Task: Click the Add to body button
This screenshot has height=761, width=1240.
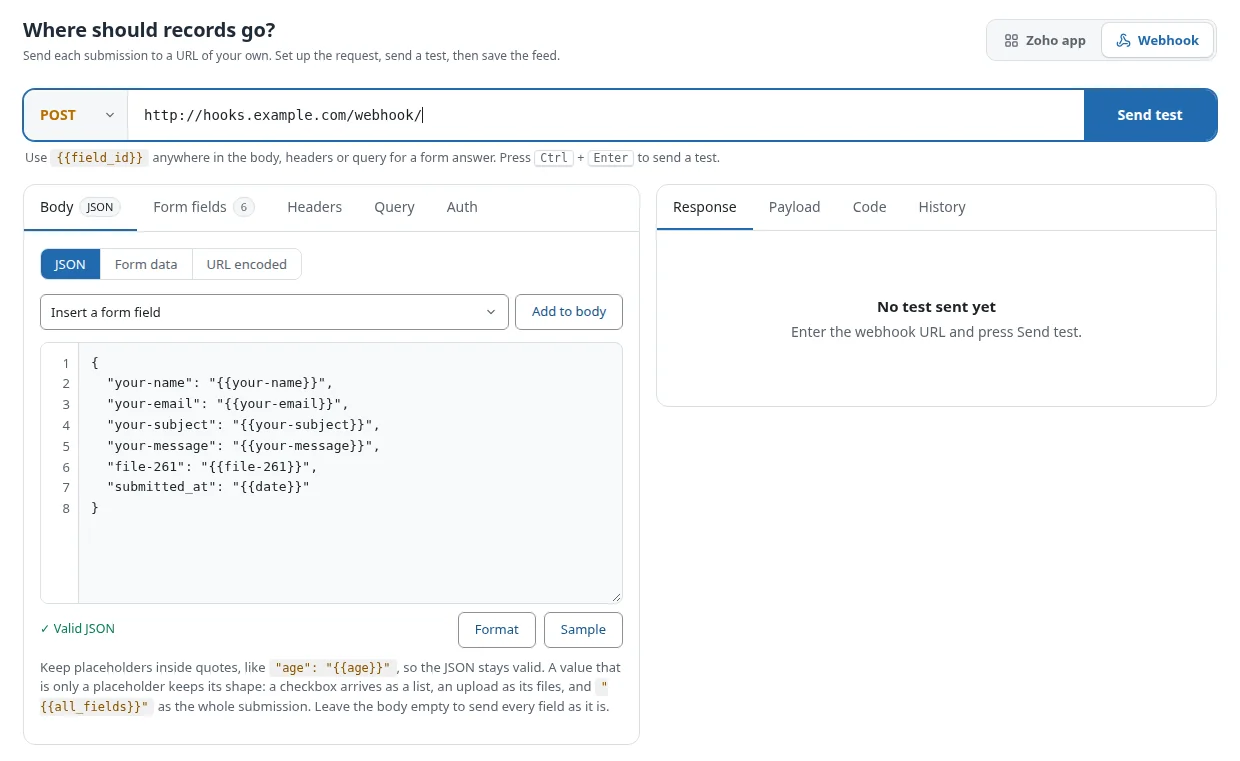Action: pos(569,312)
